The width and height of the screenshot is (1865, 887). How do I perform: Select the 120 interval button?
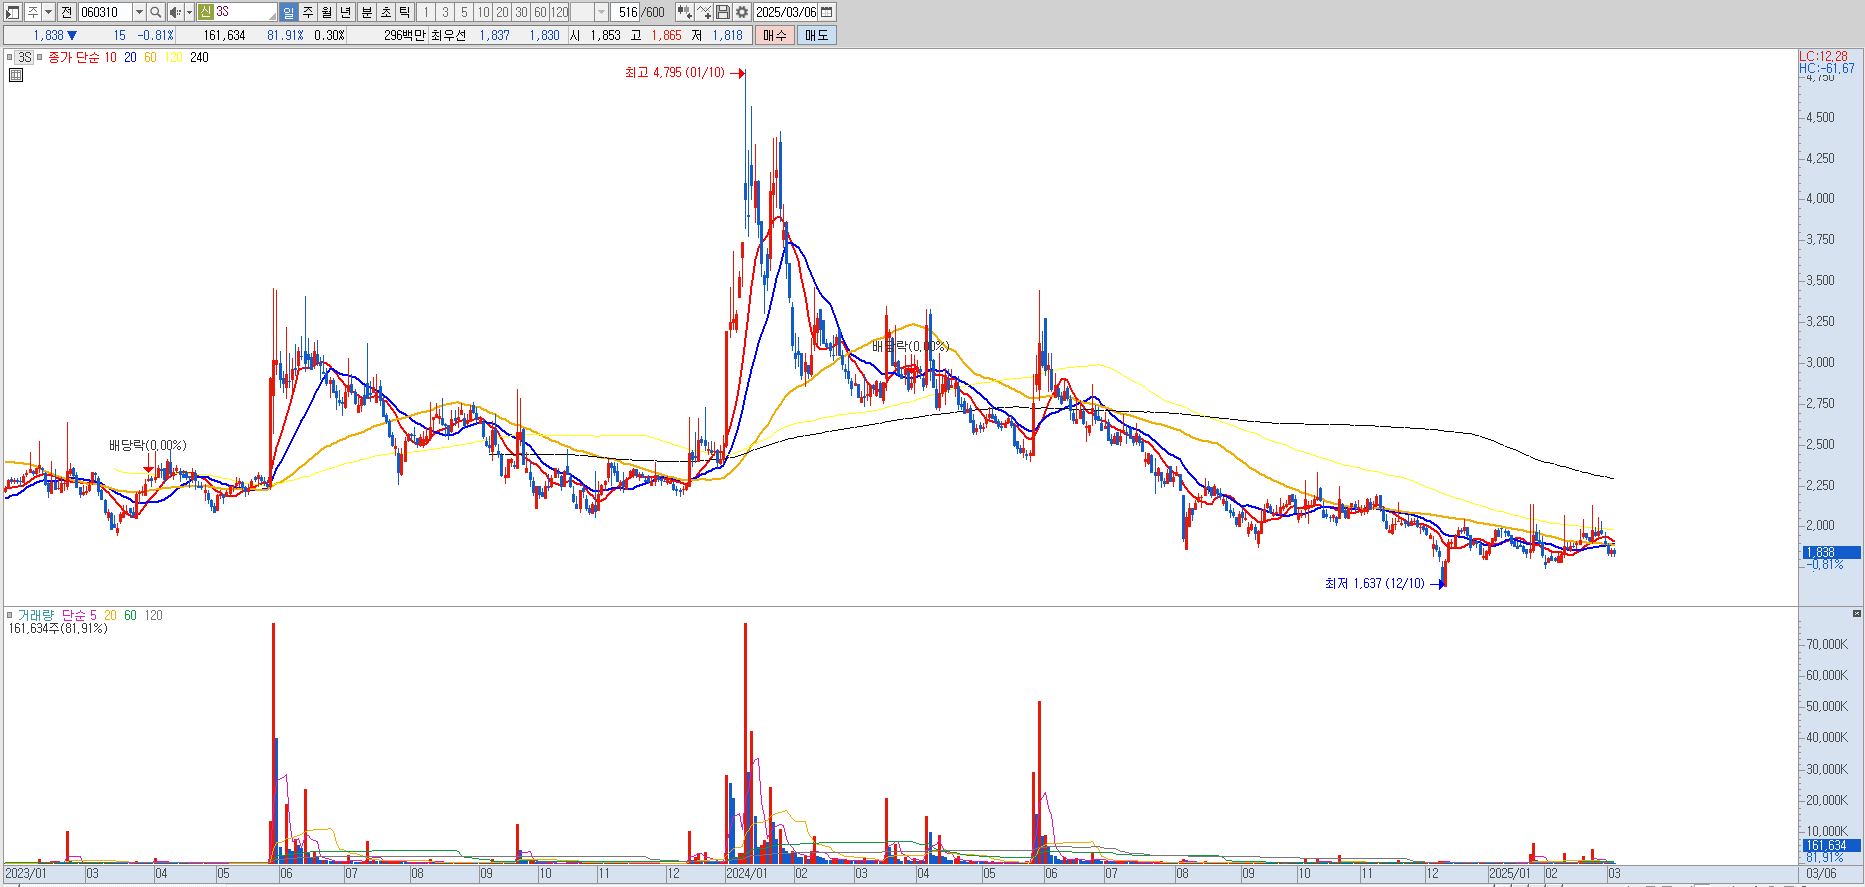(560, 12)
